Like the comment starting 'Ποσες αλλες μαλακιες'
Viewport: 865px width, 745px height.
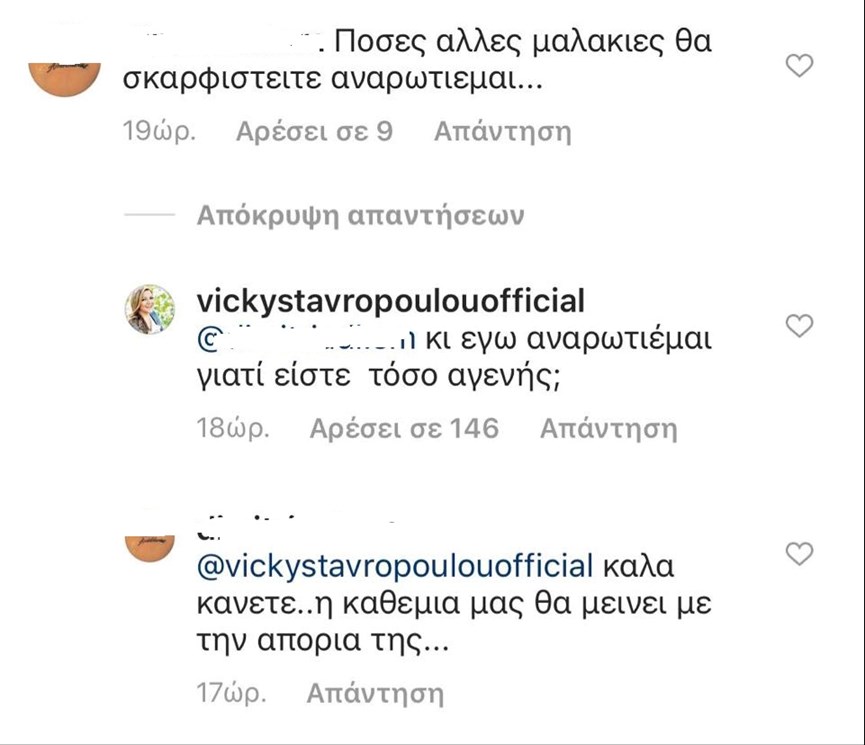coord(799,66)
